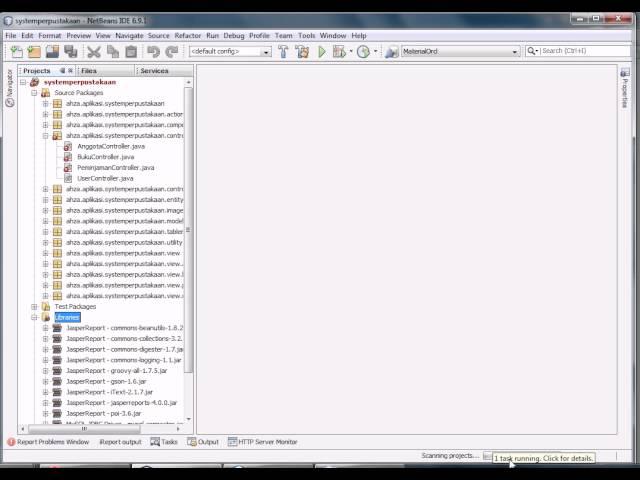Image resolution: width=640 pixels, height=480 pixels.
Task: Minimize the Projects panel
Action: (62, 71)
